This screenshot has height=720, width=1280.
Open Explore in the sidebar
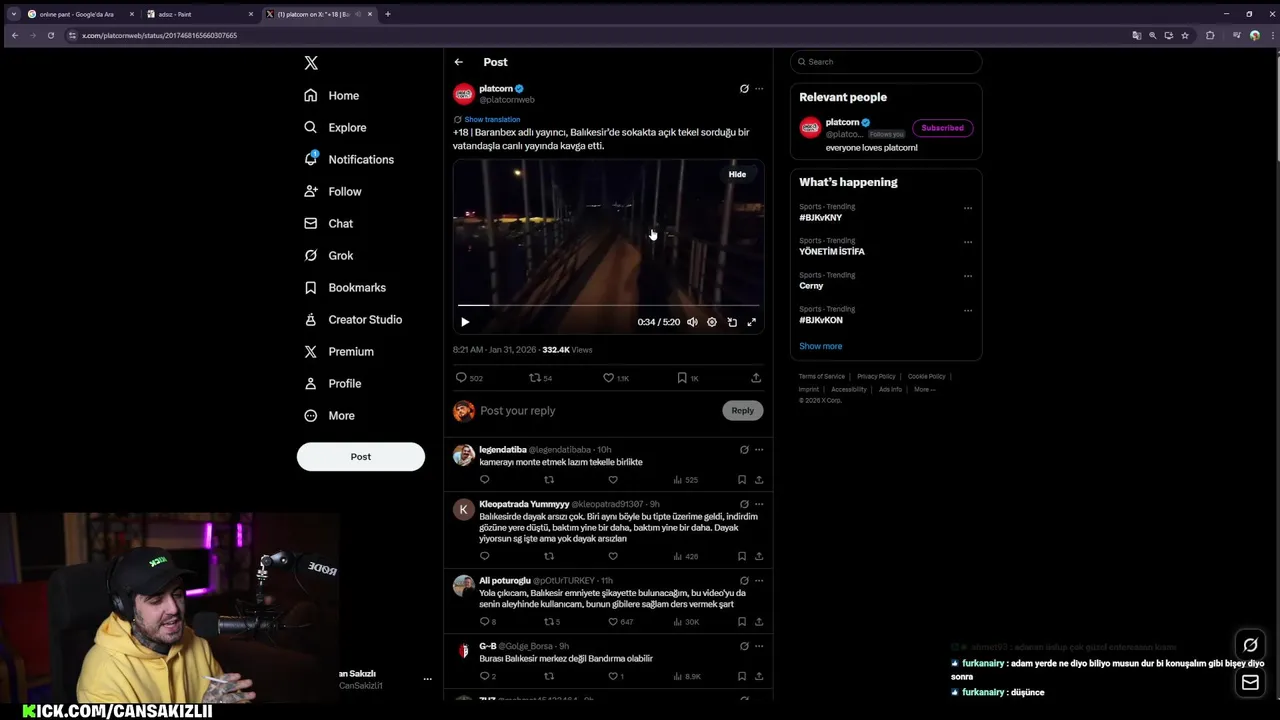tap(335, 128)
